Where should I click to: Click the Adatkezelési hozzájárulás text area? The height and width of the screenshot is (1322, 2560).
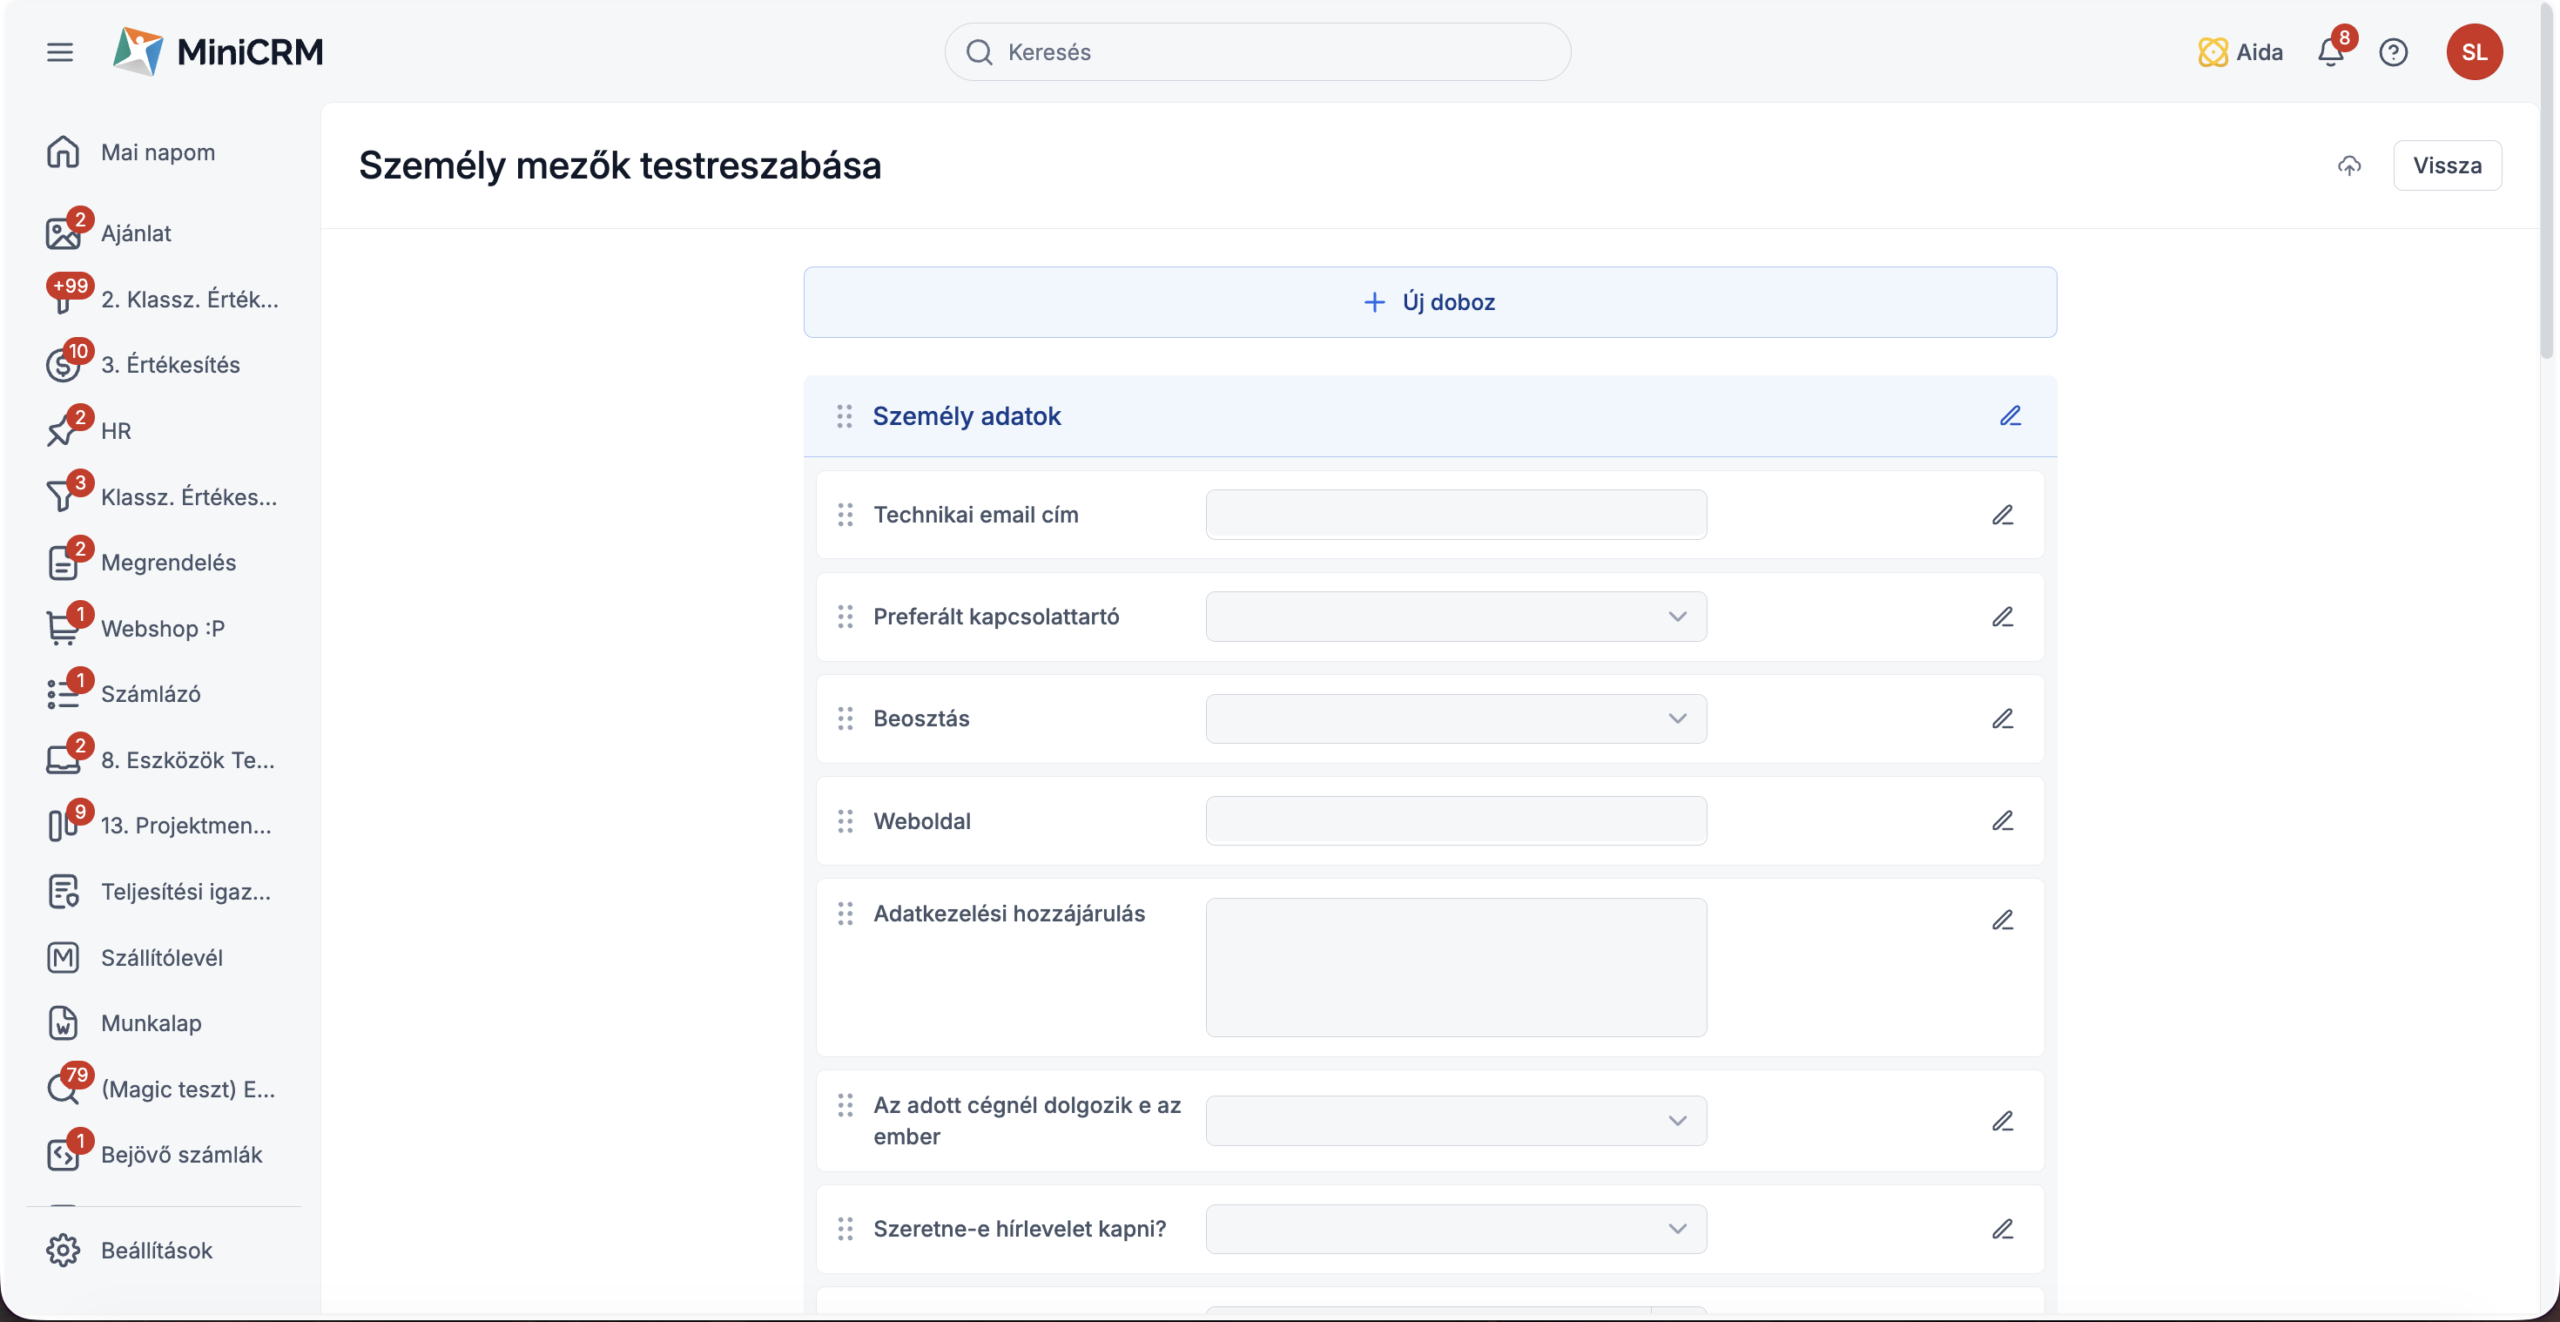[x=1456, y=967]
